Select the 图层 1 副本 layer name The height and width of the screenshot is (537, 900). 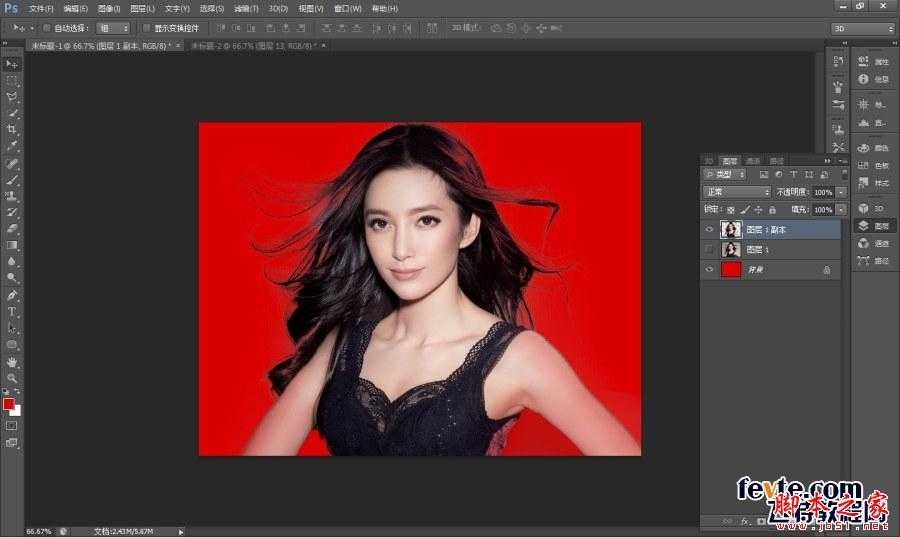coord(766,229)
